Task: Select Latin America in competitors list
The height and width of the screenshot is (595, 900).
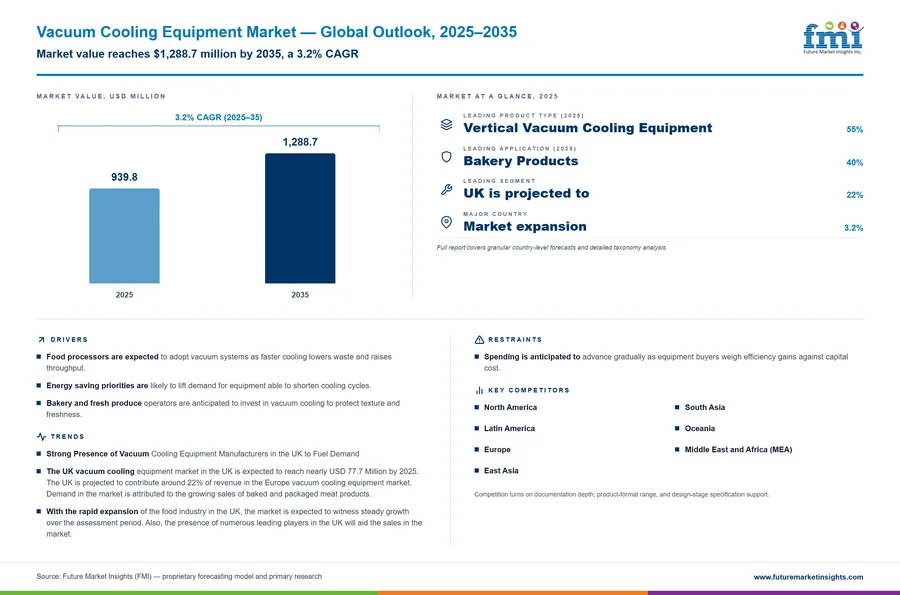Action: [x=509, y=429]
